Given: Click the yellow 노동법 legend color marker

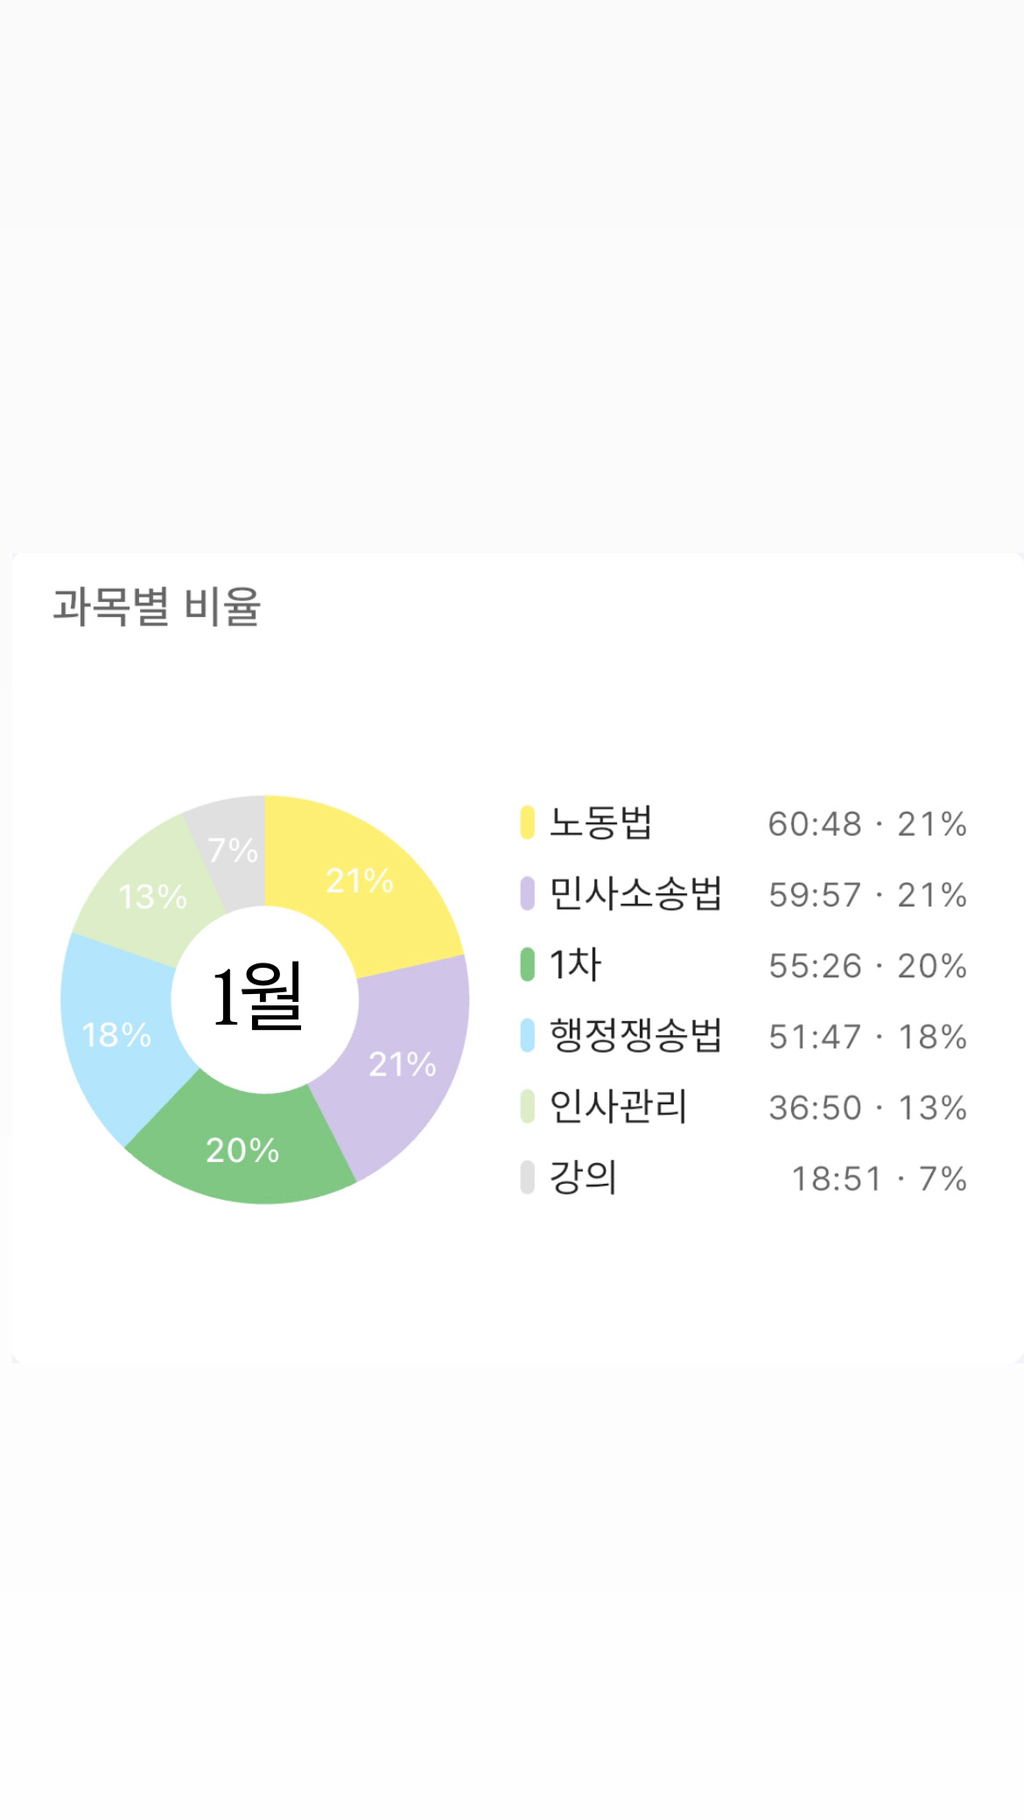Looking at the screenshot, I should click(527, 823).
